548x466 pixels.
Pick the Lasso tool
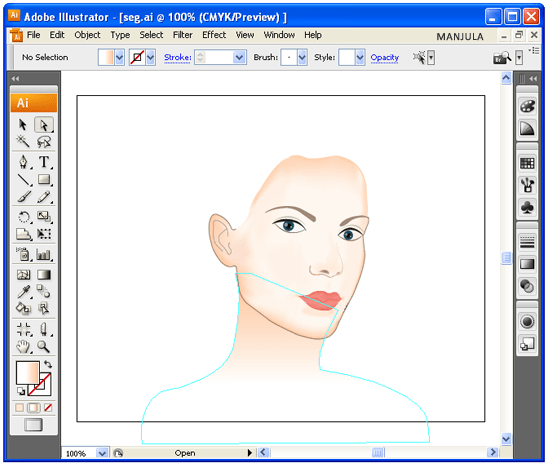[x=44, y=142]
